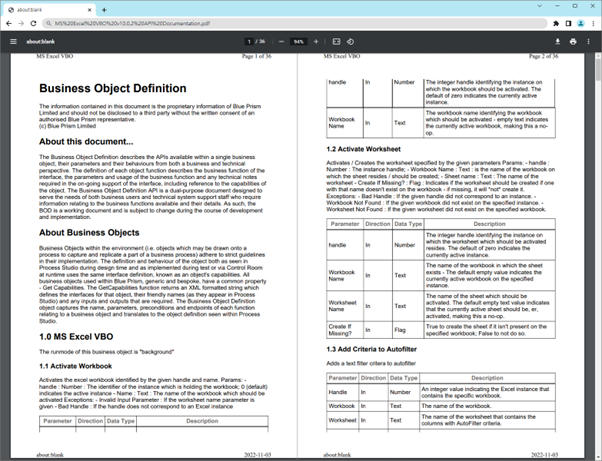Select the about:blank browser tab

pos(49,10)
